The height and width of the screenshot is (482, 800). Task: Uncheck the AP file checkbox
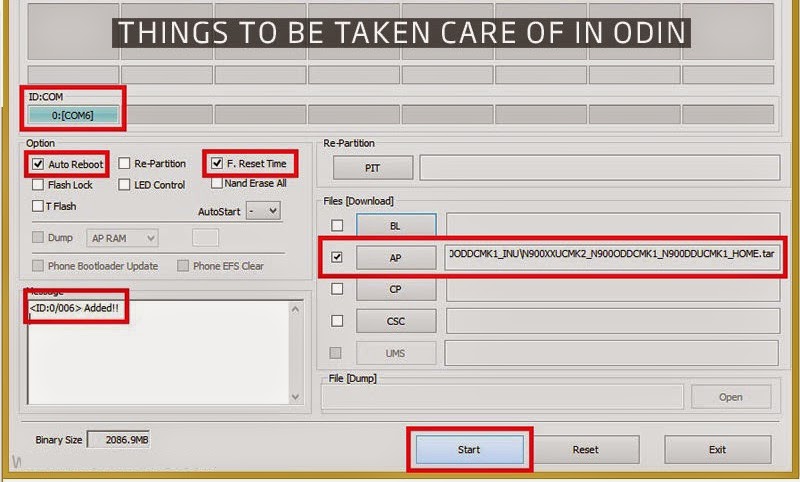click(x=337, y=257)
